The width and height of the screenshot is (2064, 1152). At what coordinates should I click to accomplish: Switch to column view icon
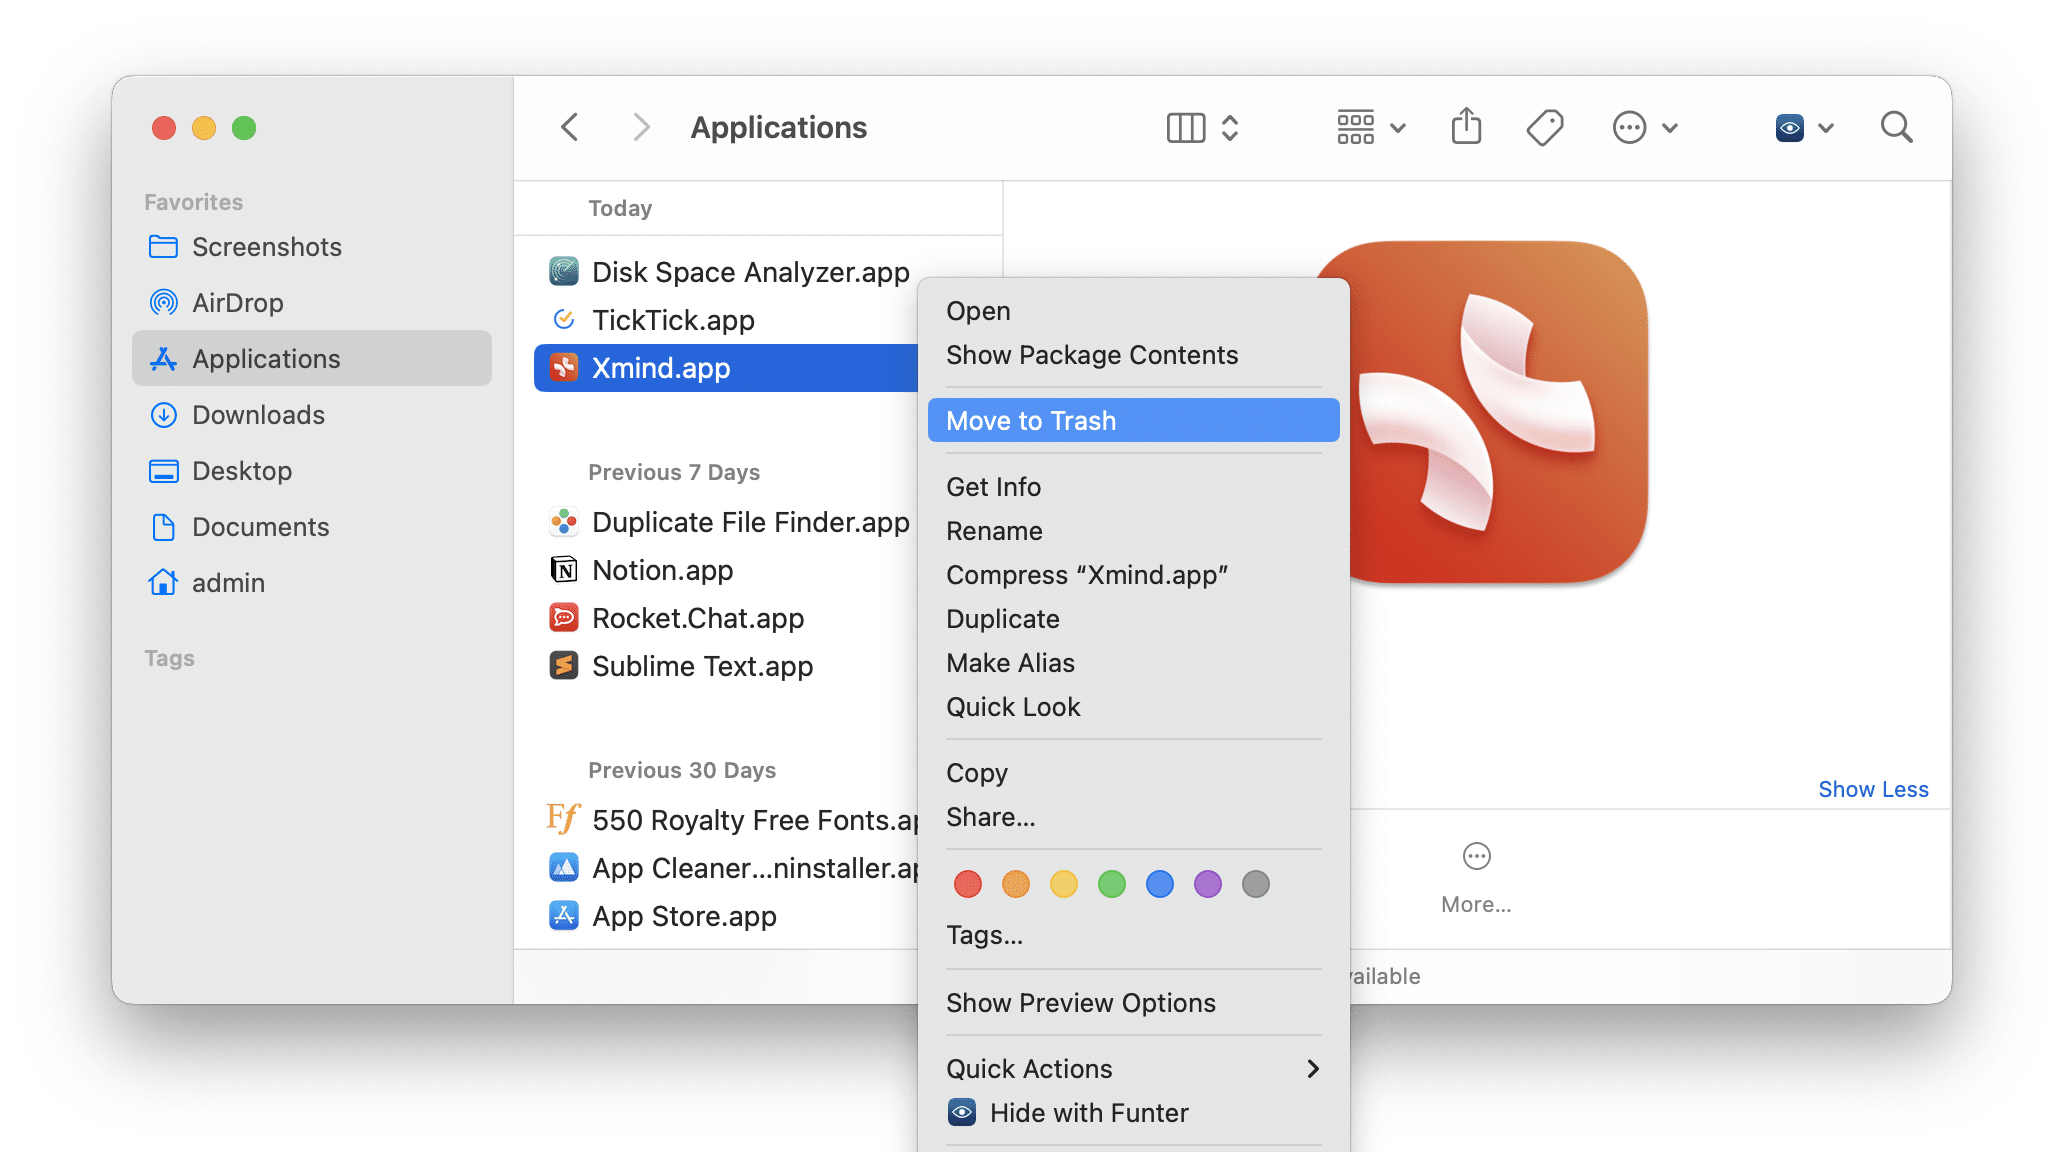1186,128
